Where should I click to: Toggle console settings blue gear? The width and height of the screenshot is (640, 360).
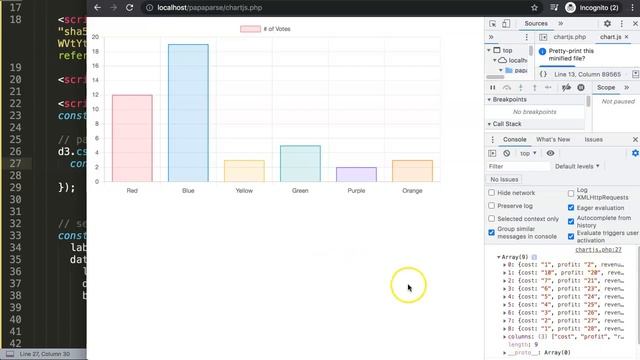tap(635, 153)
